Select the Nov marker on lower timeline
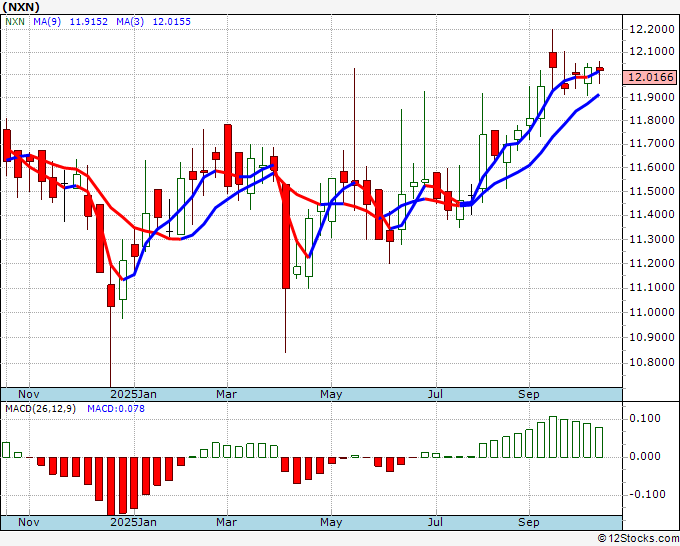680x546 pixels. 29,522
